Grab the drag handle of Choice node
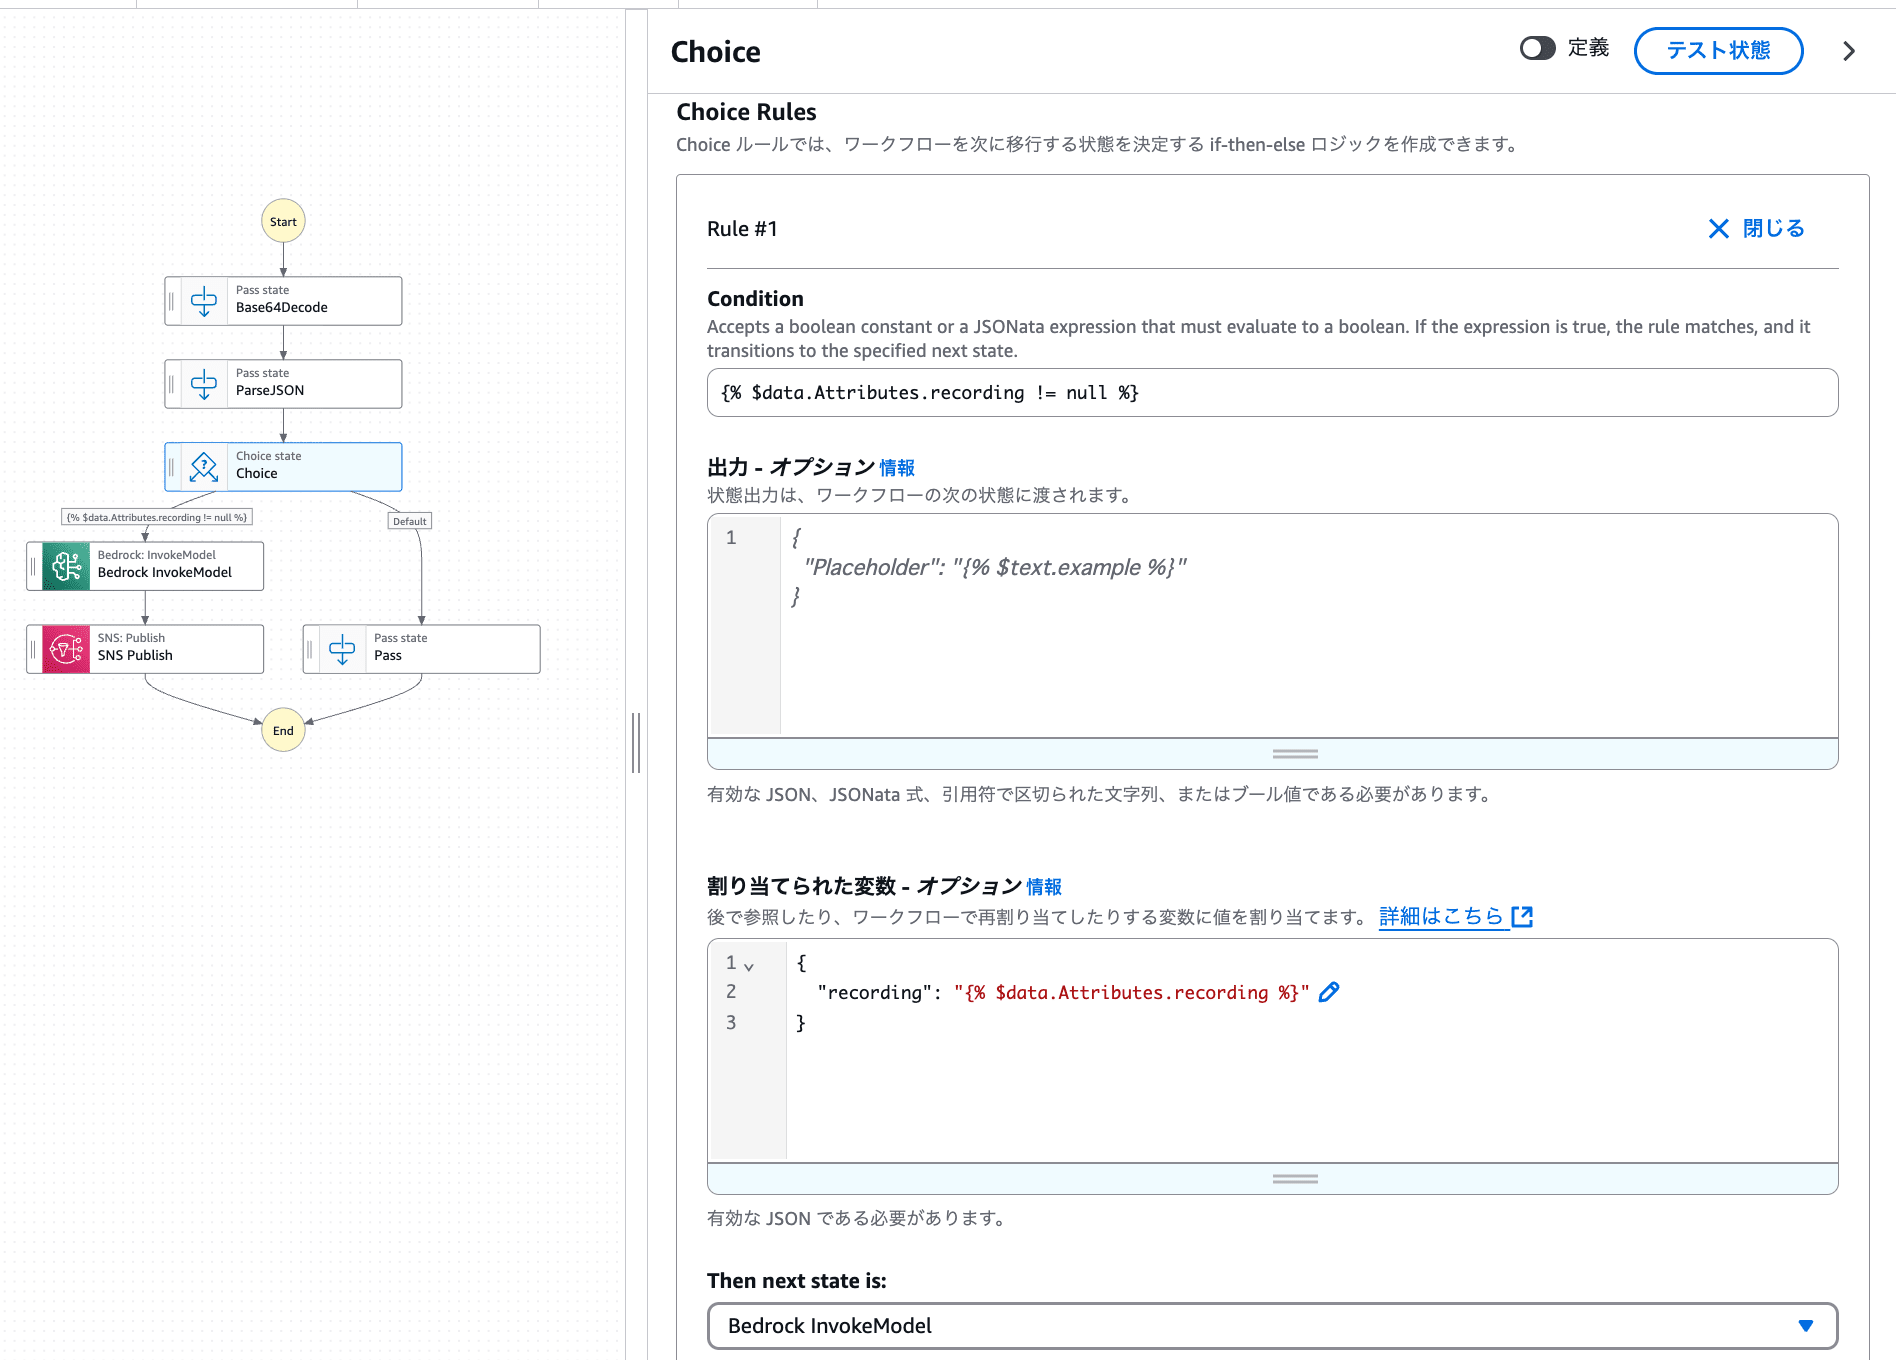The height and width of the screenshot is (1360, 1896). pos(172,467)
